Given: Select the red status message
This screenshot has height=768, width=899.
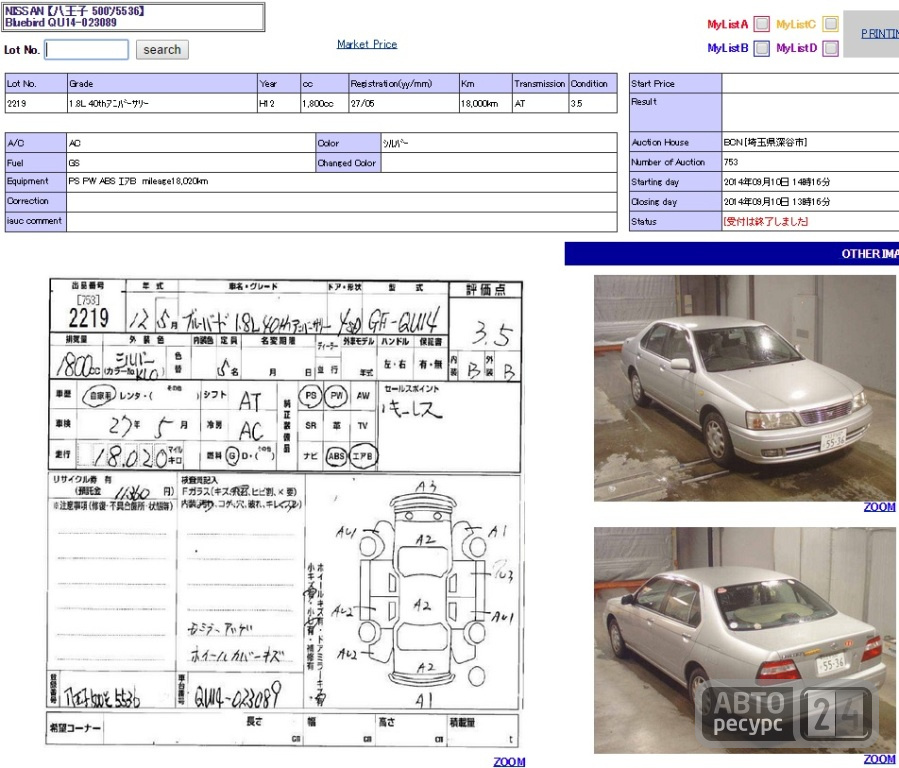Looking at the screenshot, I should pyautogui.click(x=765, y=221).
